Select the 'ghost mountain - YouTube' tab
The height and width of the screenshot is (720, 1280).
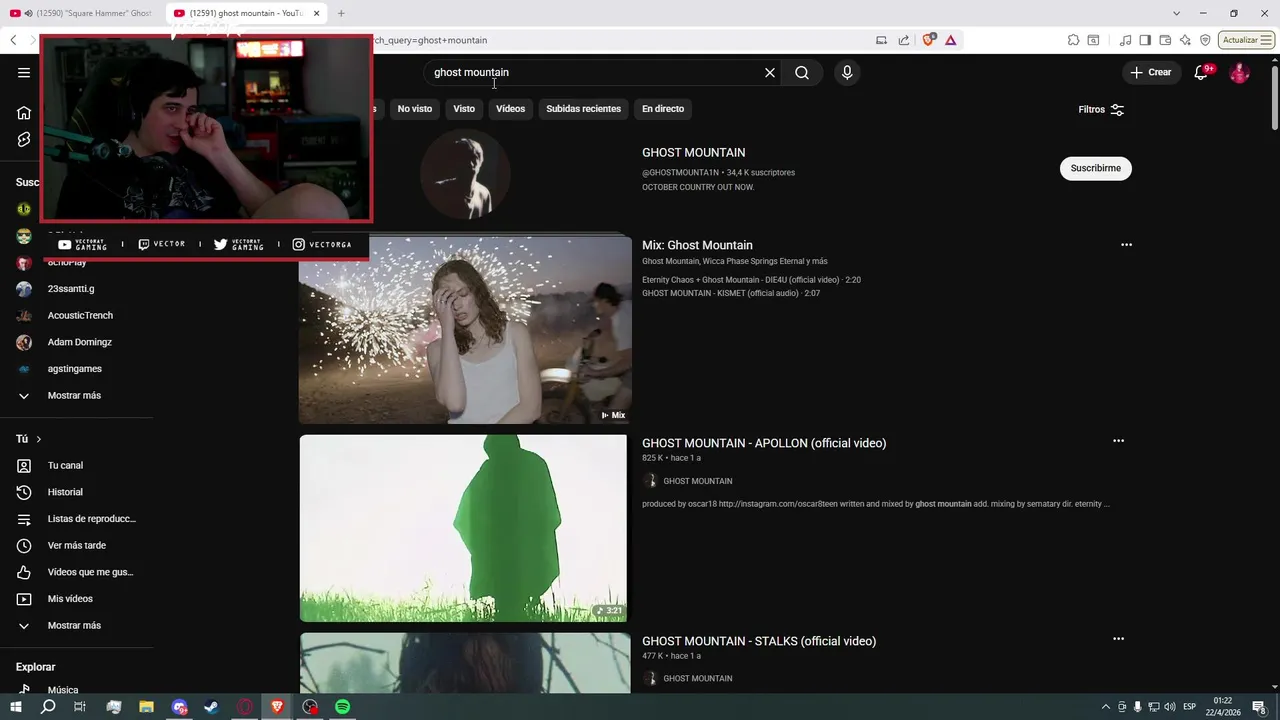point(245,13)
